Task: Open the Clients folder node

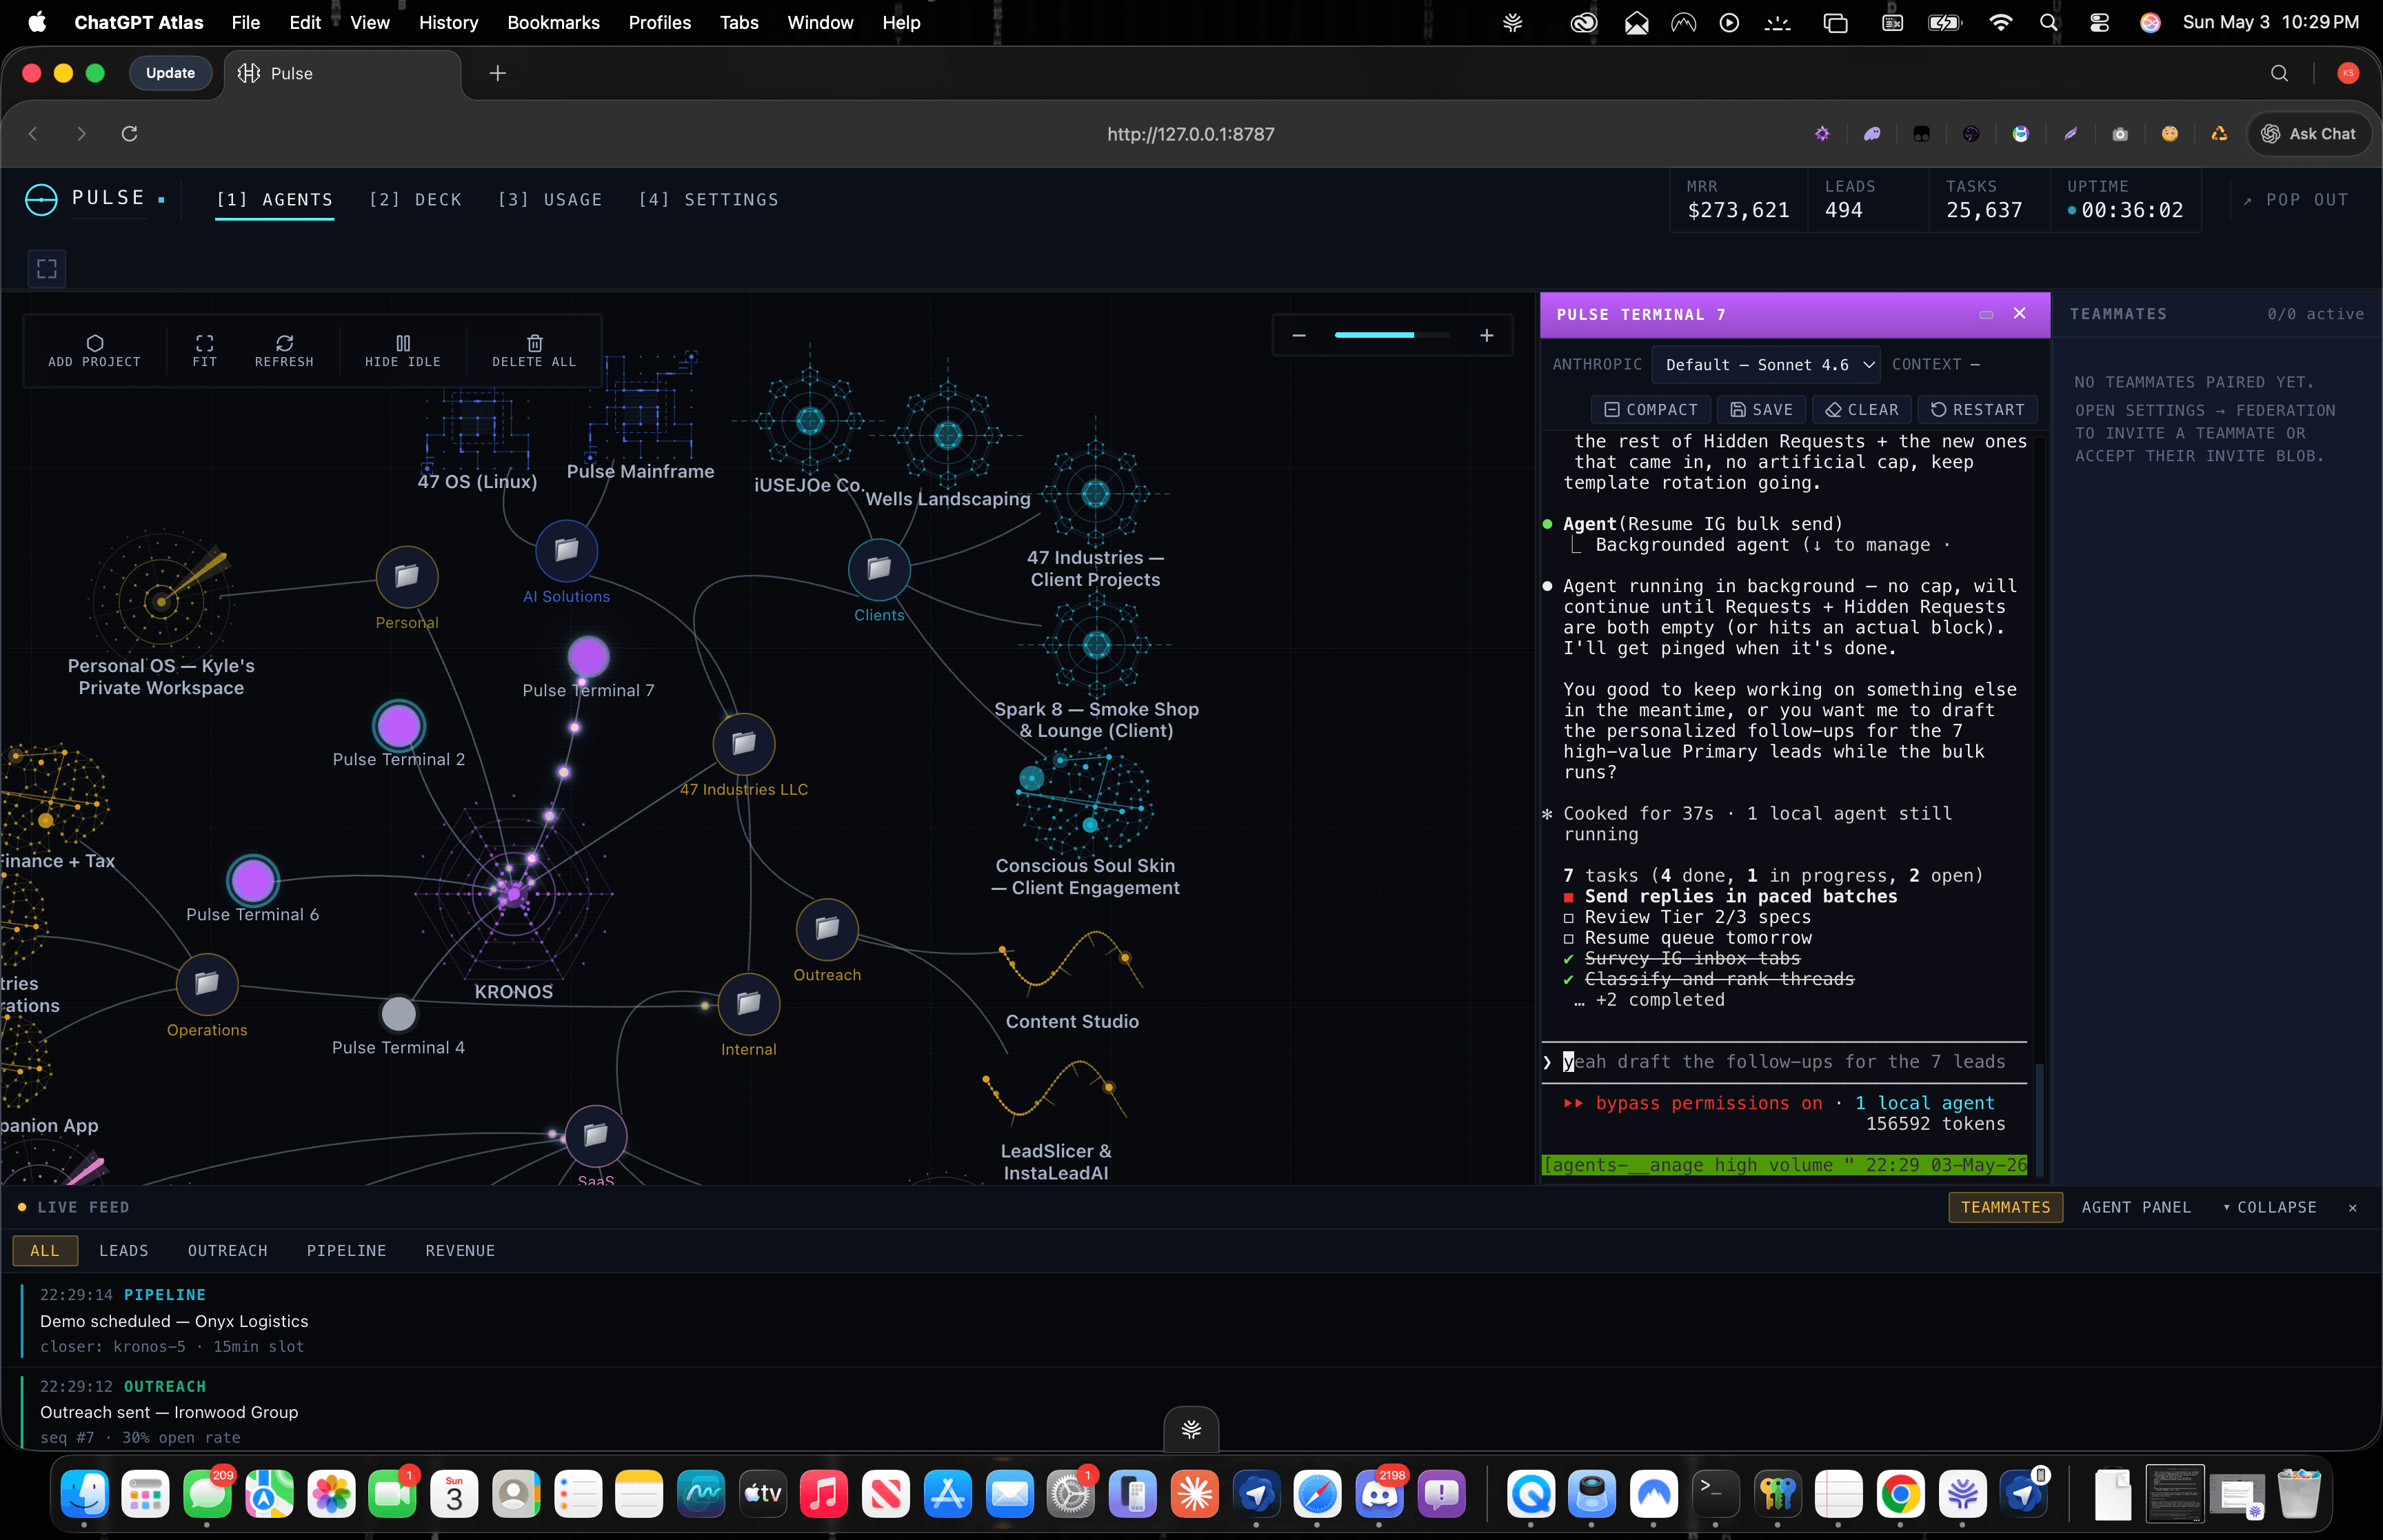Action: (x=878, y=569)
